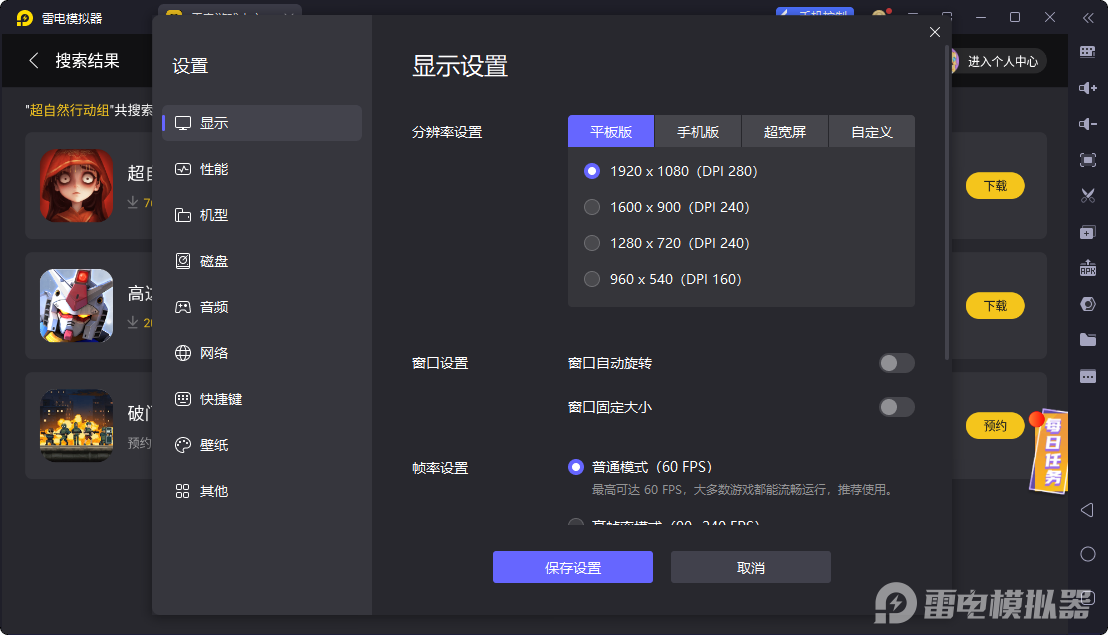Click the disk icon beside 磁盘

point(183,261)
